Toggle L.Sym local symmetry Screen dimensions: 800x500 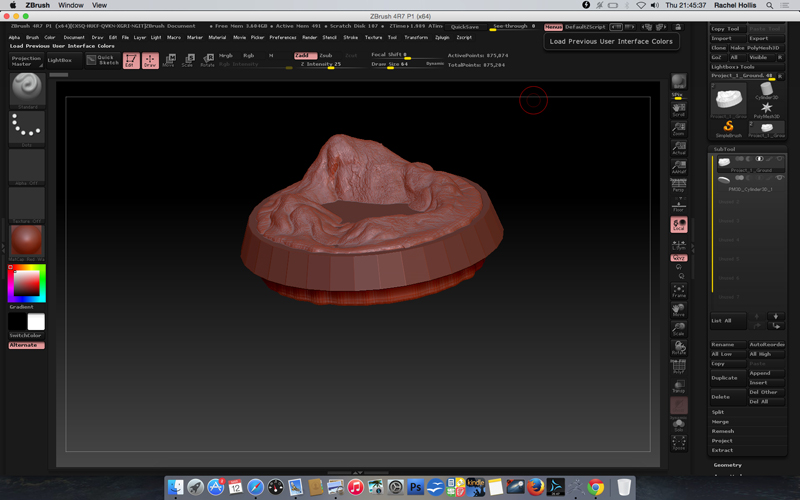679,245
